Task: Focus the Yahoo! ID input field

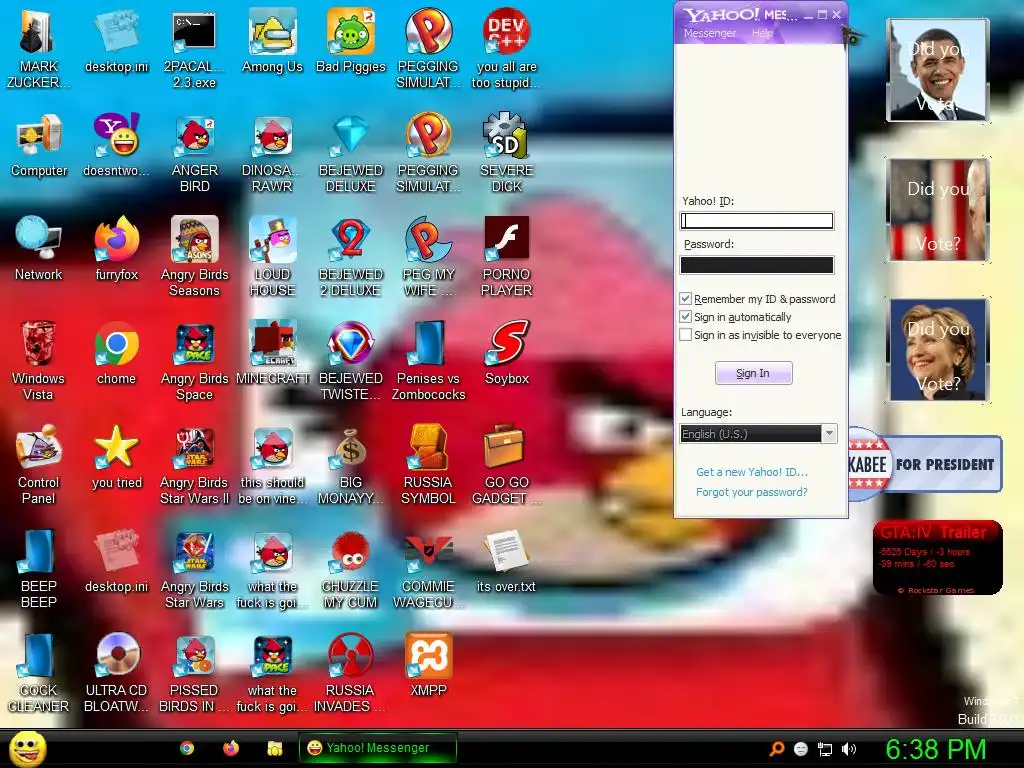Action: pos(757,221)
